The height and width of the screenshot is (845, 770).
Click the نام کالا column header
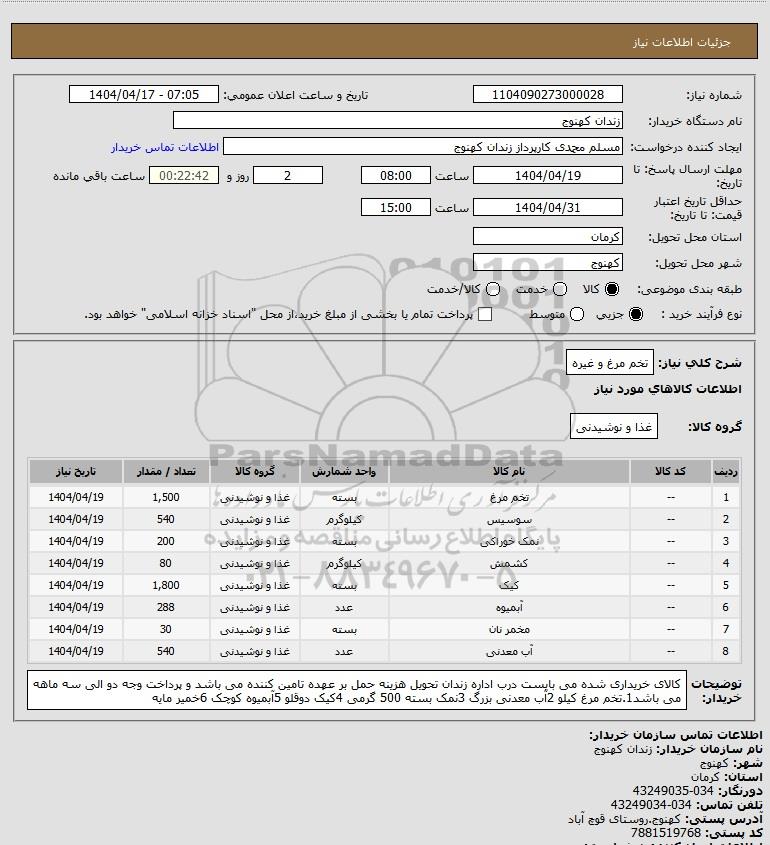click(509, 471)
